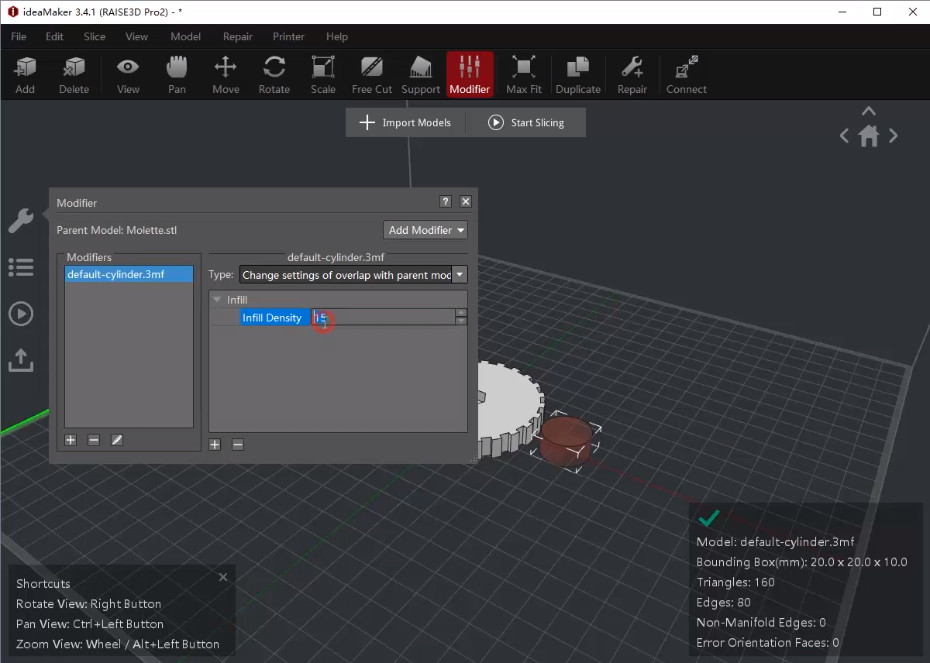The image size is (930, 663).
Task: Toggle the Modifier tool
Action: pos(470,74)
